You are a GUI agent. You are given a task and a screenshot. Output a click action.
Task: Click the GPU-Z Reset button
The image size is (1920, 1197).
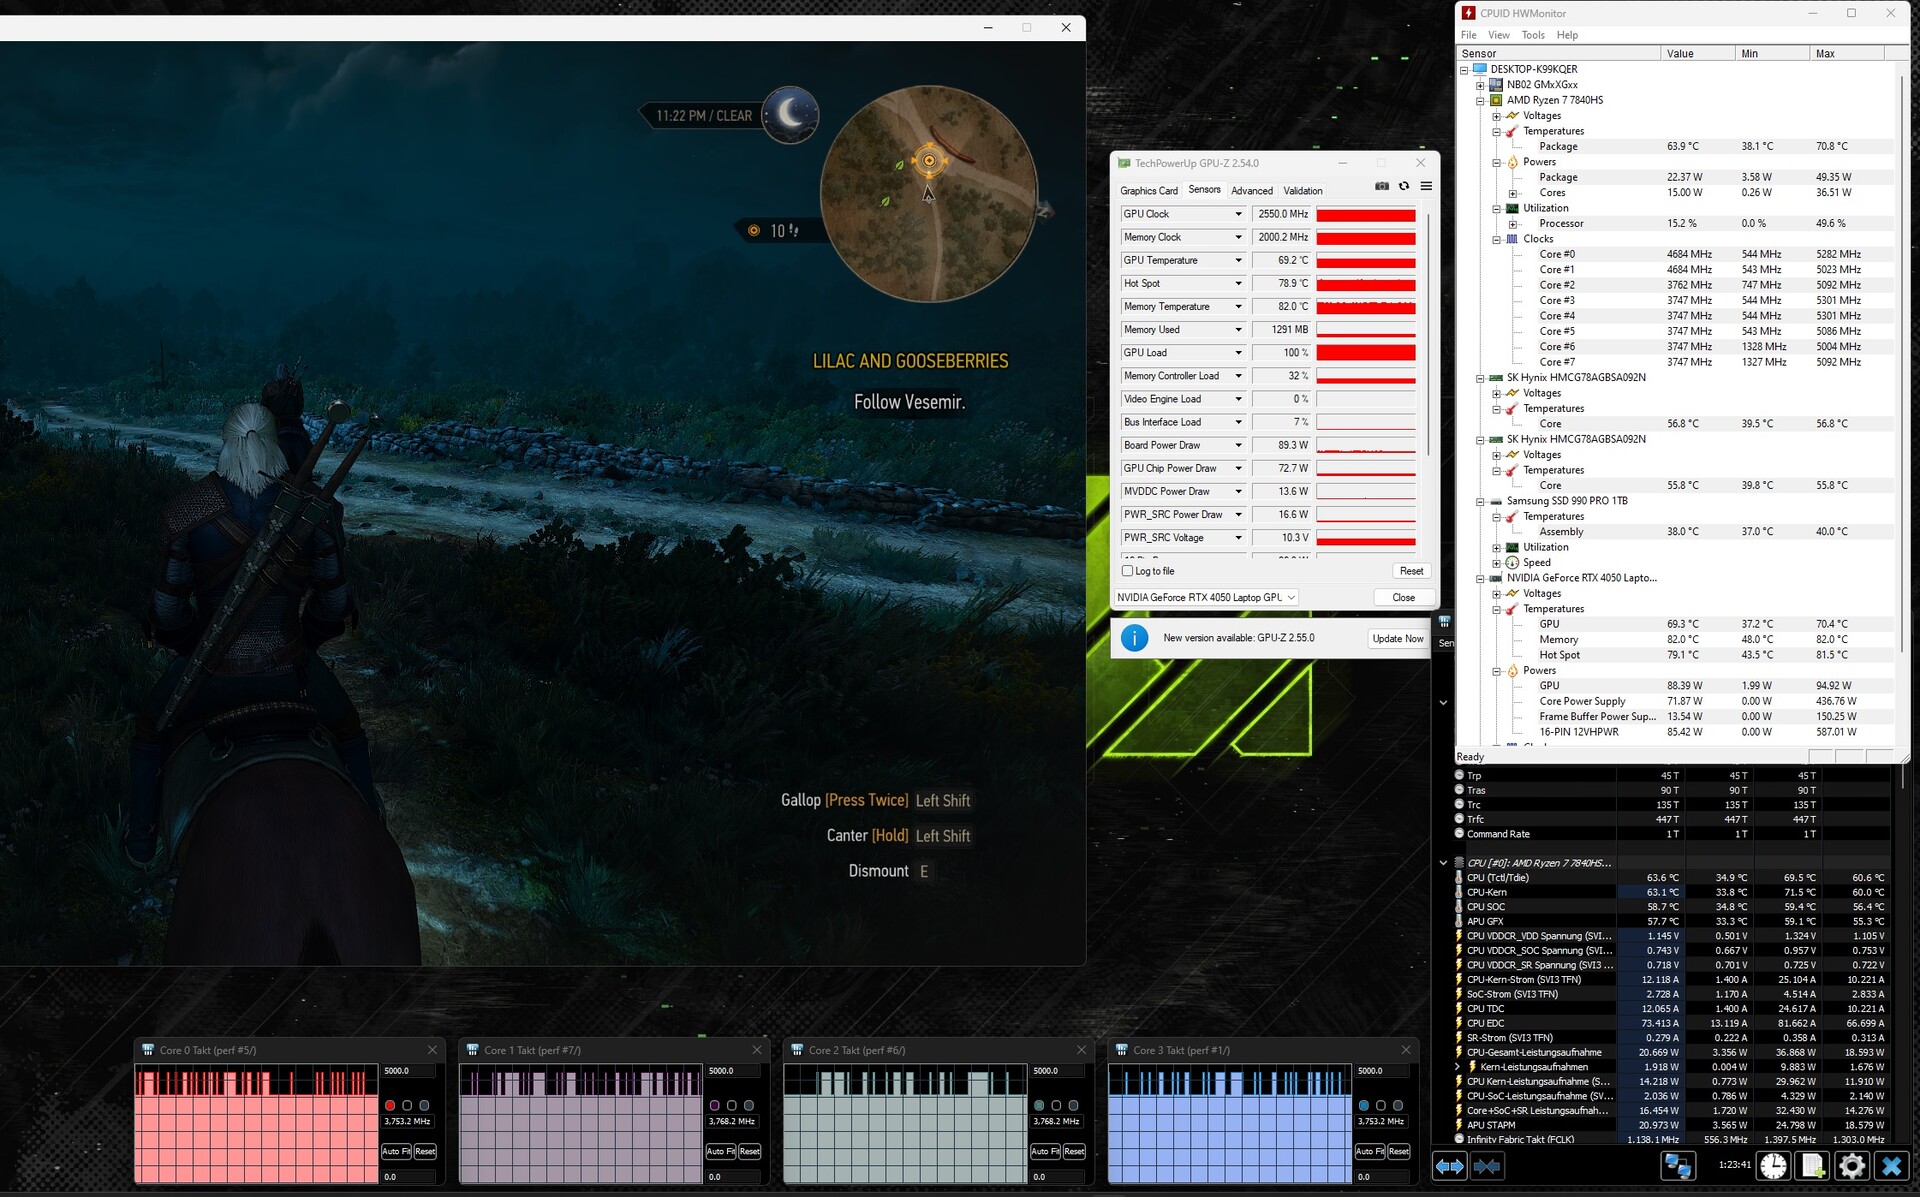click(x=1411, y=571)
